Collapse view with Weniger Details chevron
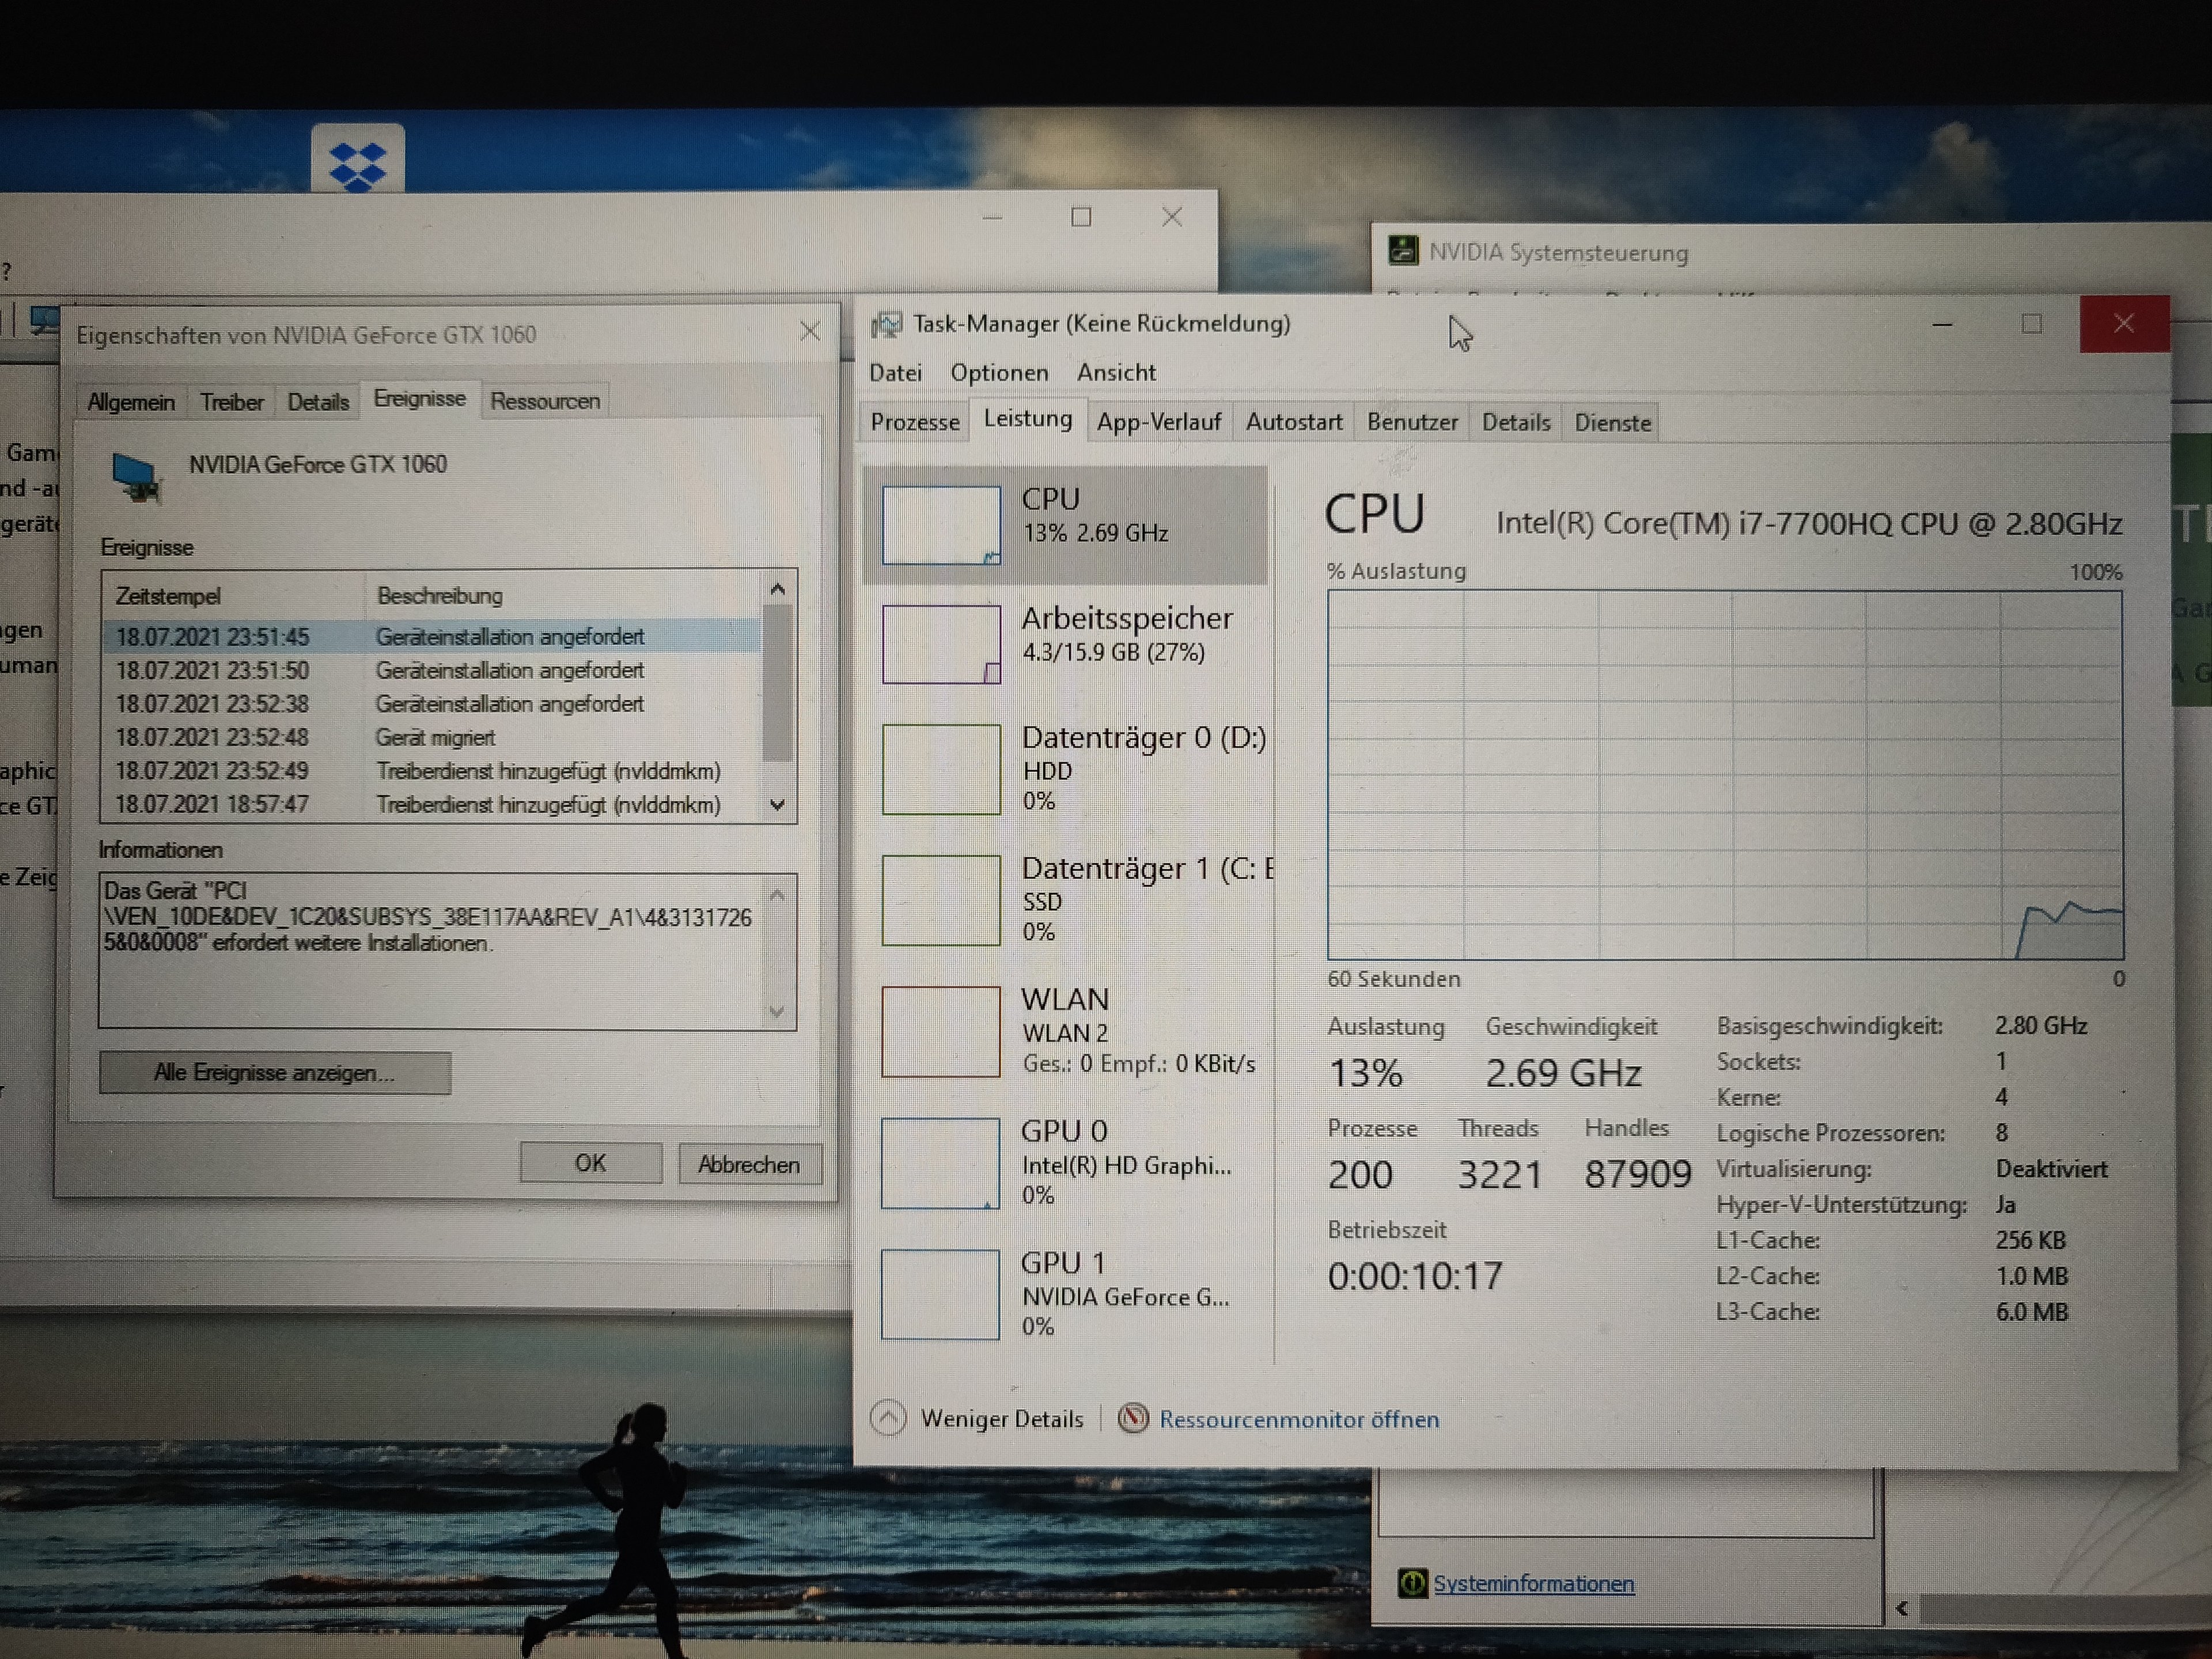Viewport: 2212px width, 1659px height. [x=888, y=1418]
